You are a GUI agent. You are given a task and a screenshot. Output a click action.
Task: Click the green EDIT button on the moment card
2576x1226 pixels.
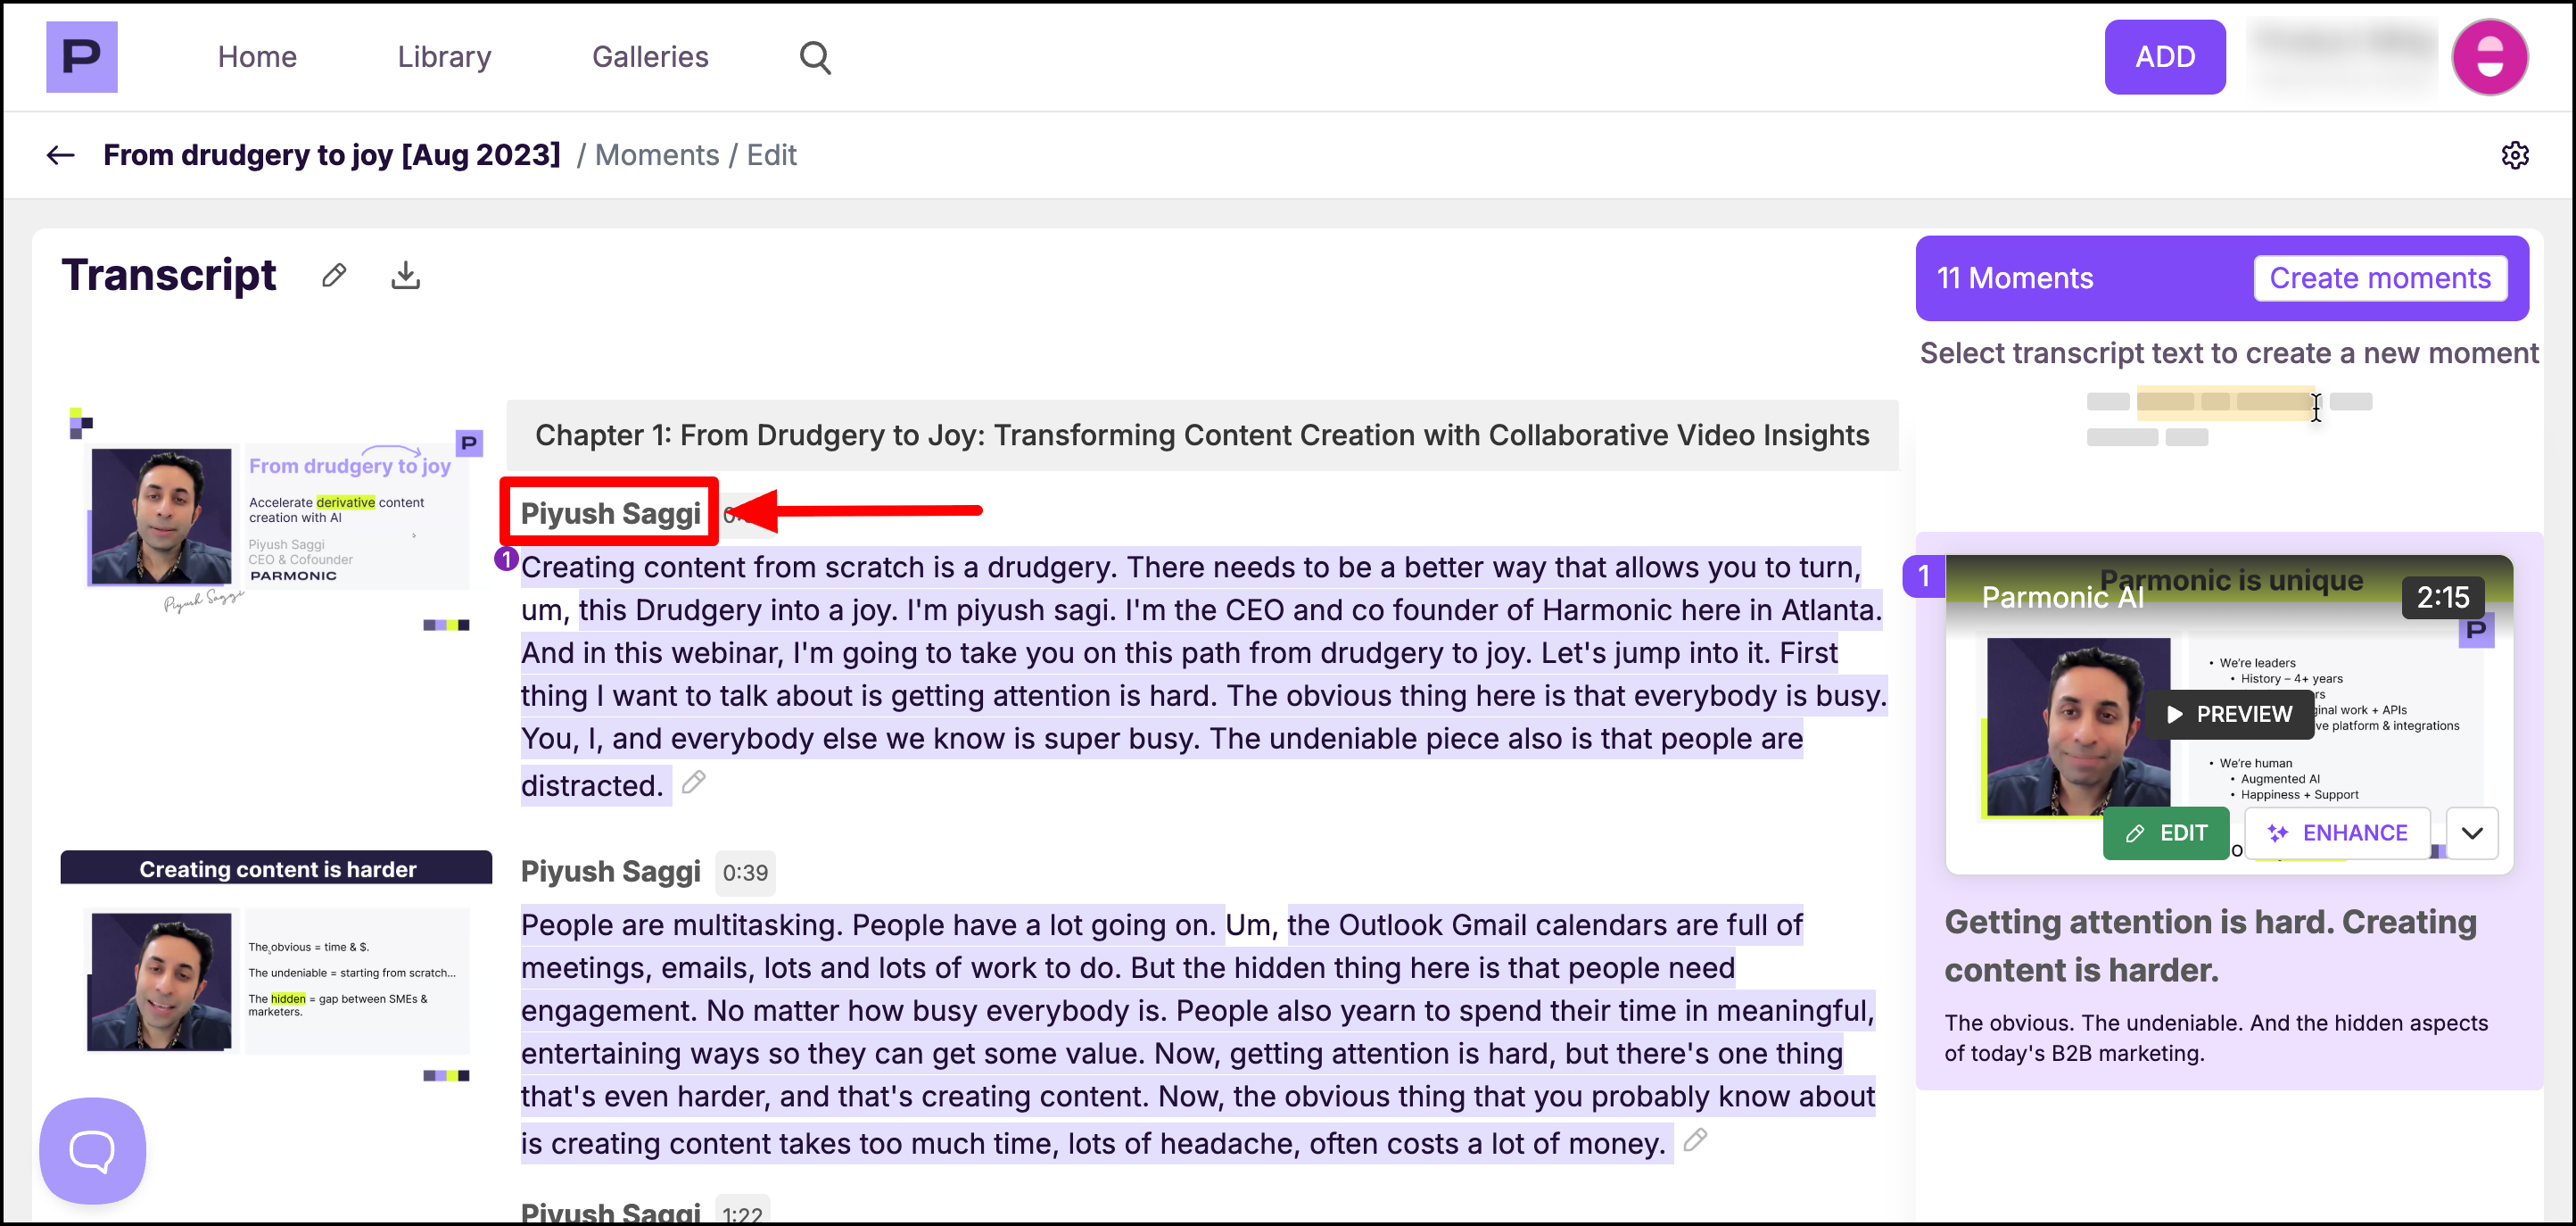coord(2166,833)
